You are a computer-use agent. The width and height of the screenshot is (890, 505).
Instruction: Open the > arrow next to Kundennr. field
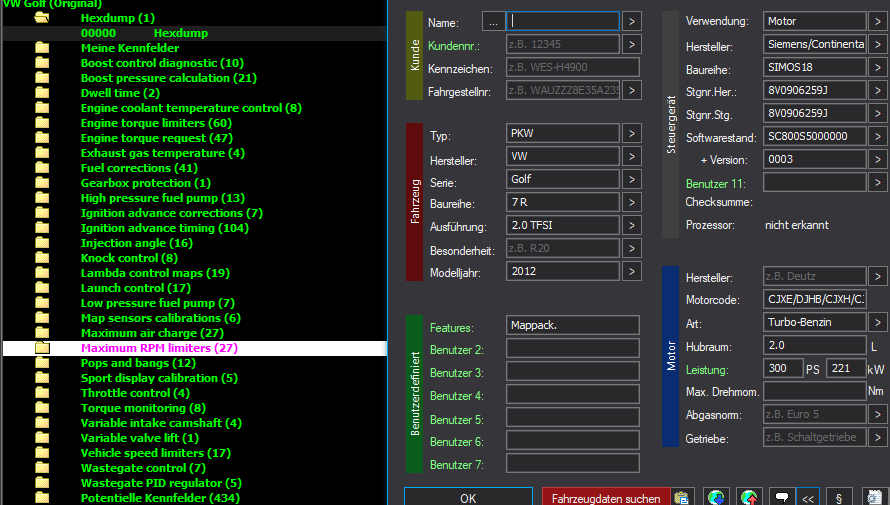coord(632,44)
